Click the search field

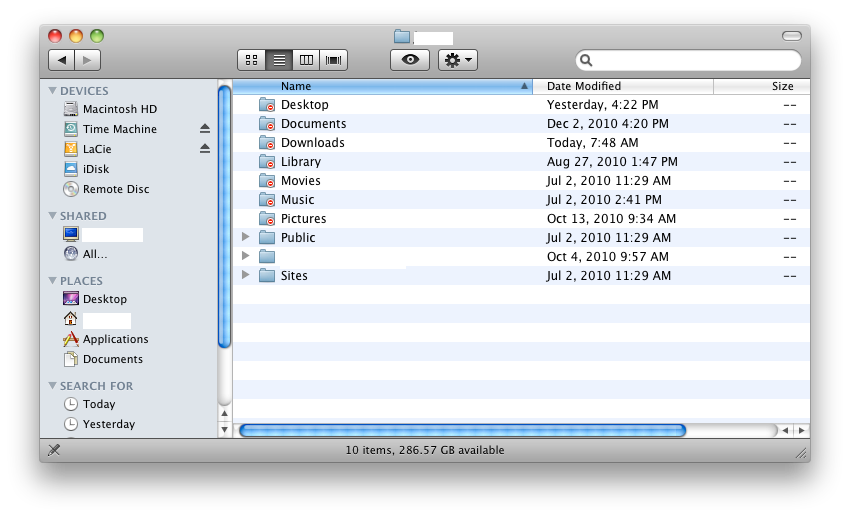[688, 60]
